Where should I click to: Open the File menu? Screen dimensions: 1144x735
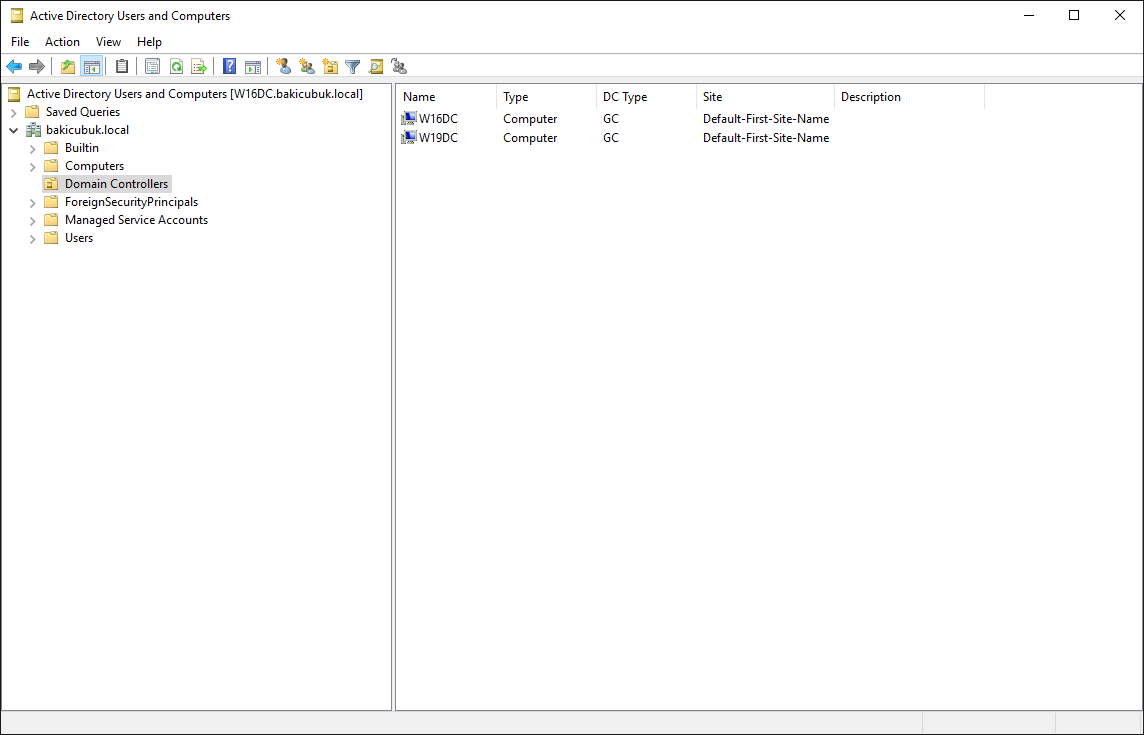pos(20,42)
